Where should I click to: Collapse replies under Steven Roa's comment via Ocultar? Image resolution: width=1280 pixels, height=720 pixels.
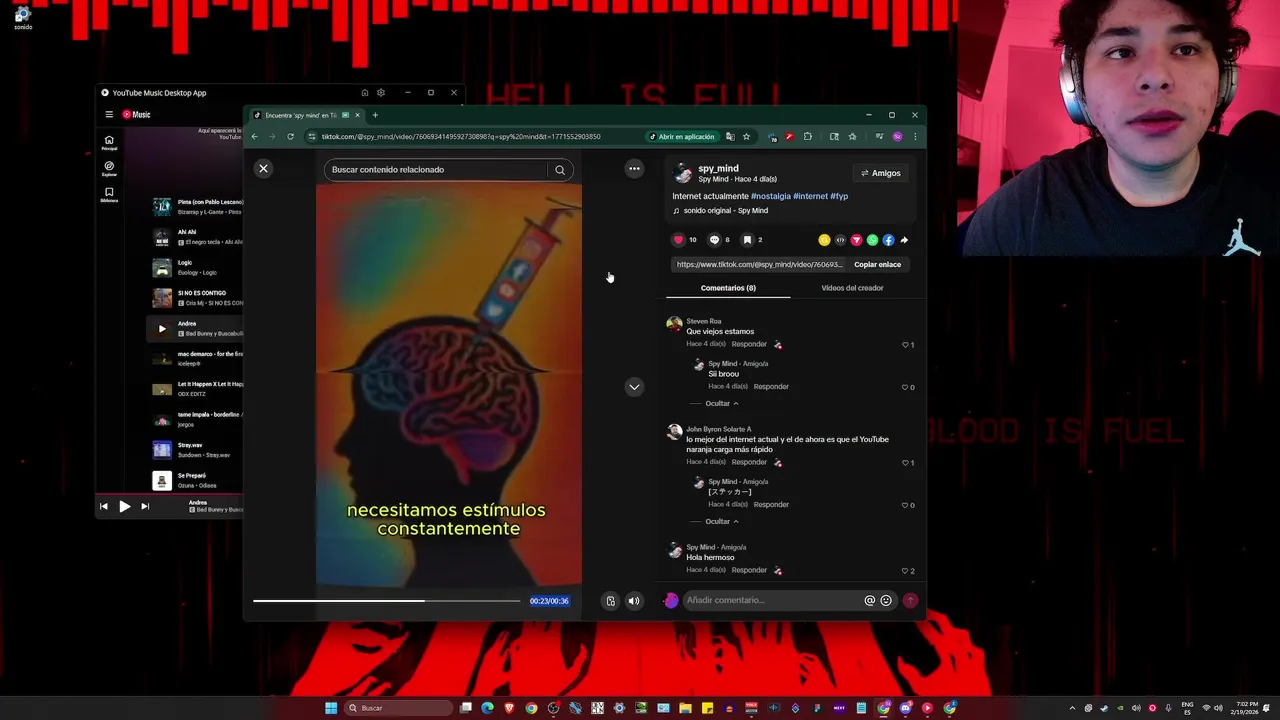(x=722, y=404)
